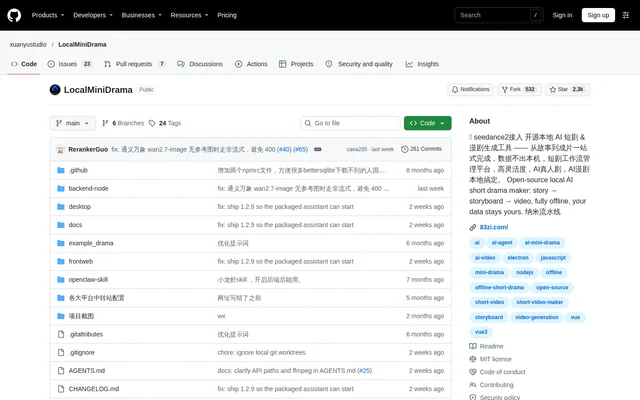The image size is (640, 400).
Task: Switch to the Code tab
Action: click(x=24, y=64)
